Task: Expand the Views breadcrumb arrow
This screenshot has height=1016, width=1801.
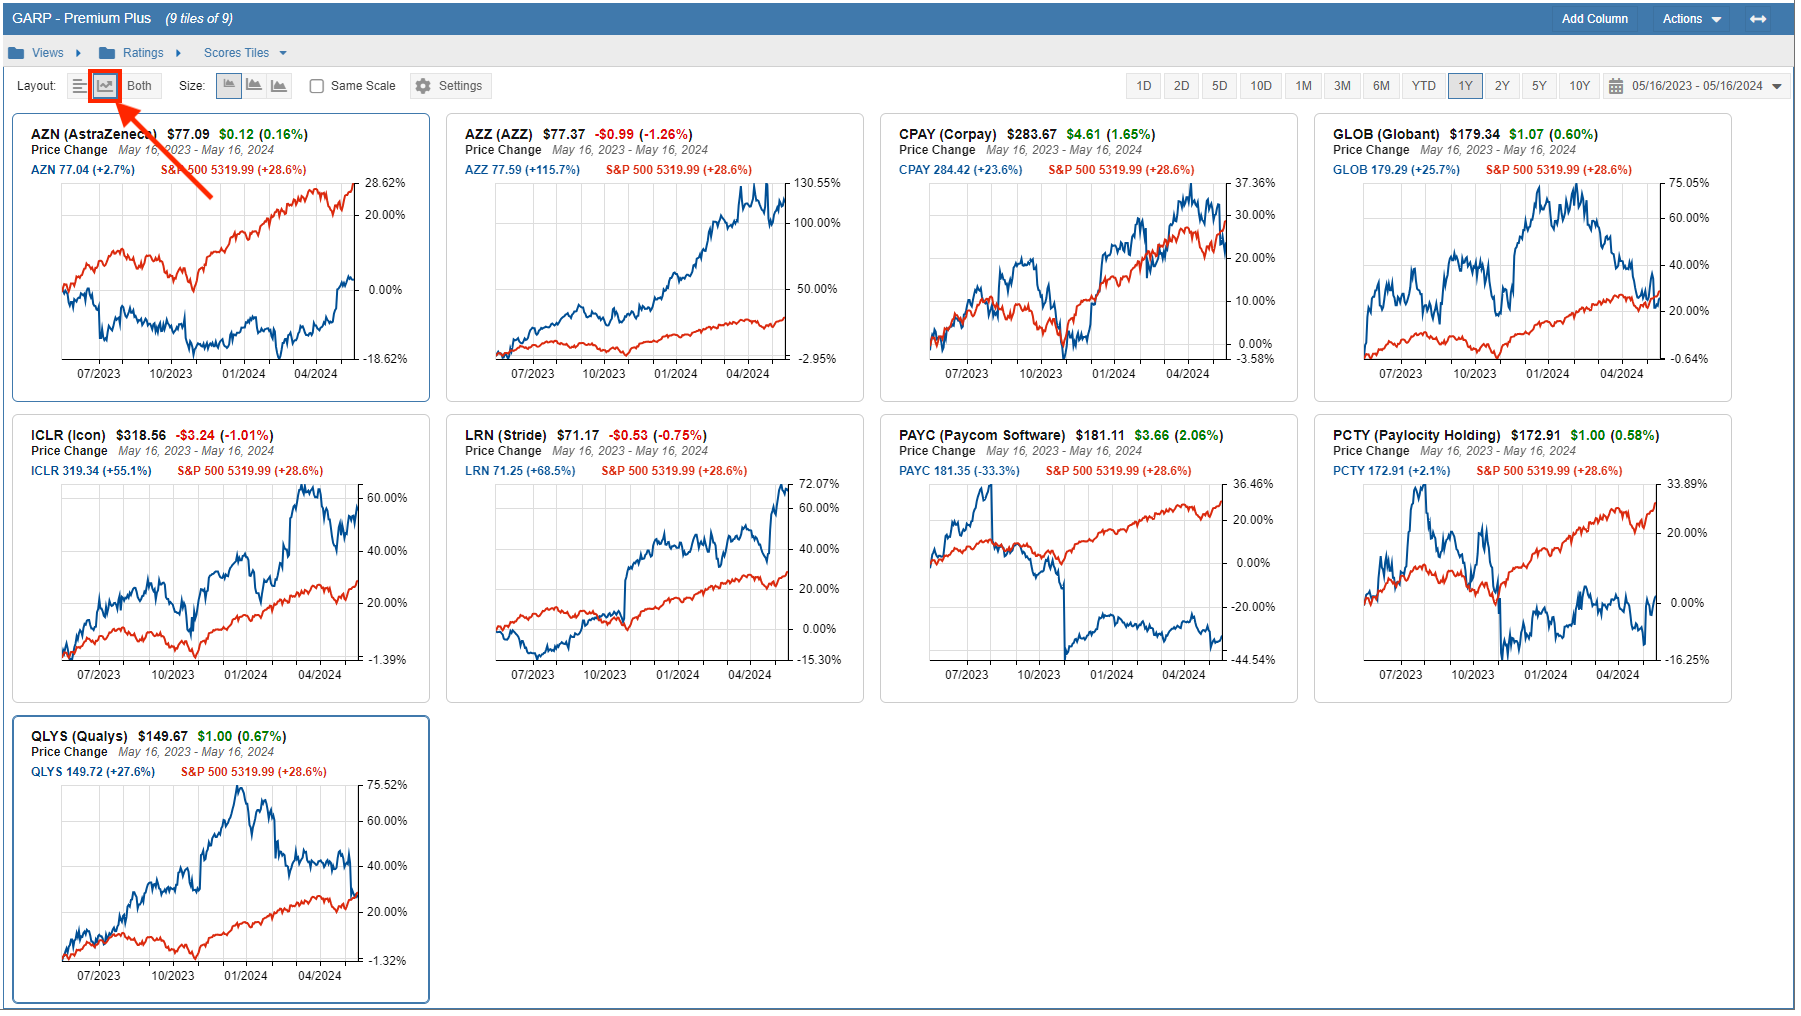Action: pyautogui.click(x=78, y=53)
